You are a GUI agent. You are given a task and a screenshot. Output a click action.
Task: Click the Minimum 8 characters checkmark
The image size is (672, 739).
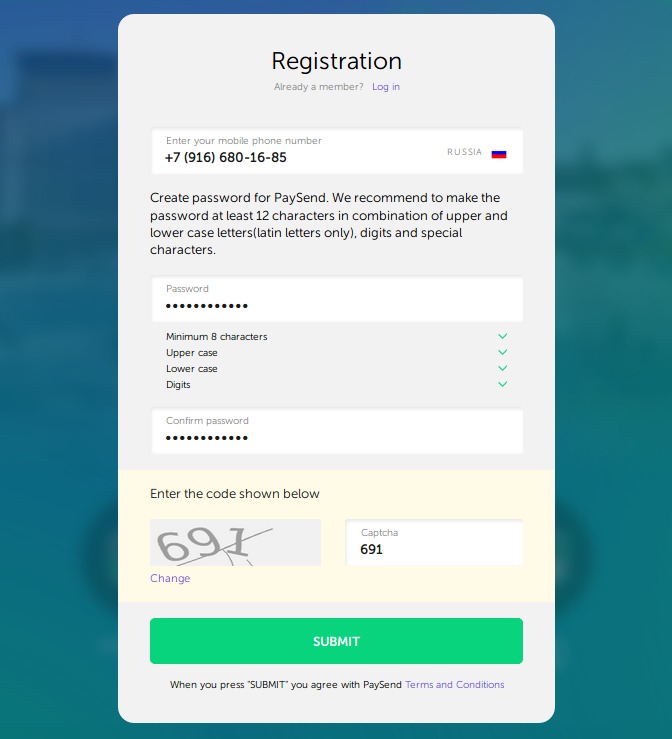pyautogui.click(x=502, y=336)
